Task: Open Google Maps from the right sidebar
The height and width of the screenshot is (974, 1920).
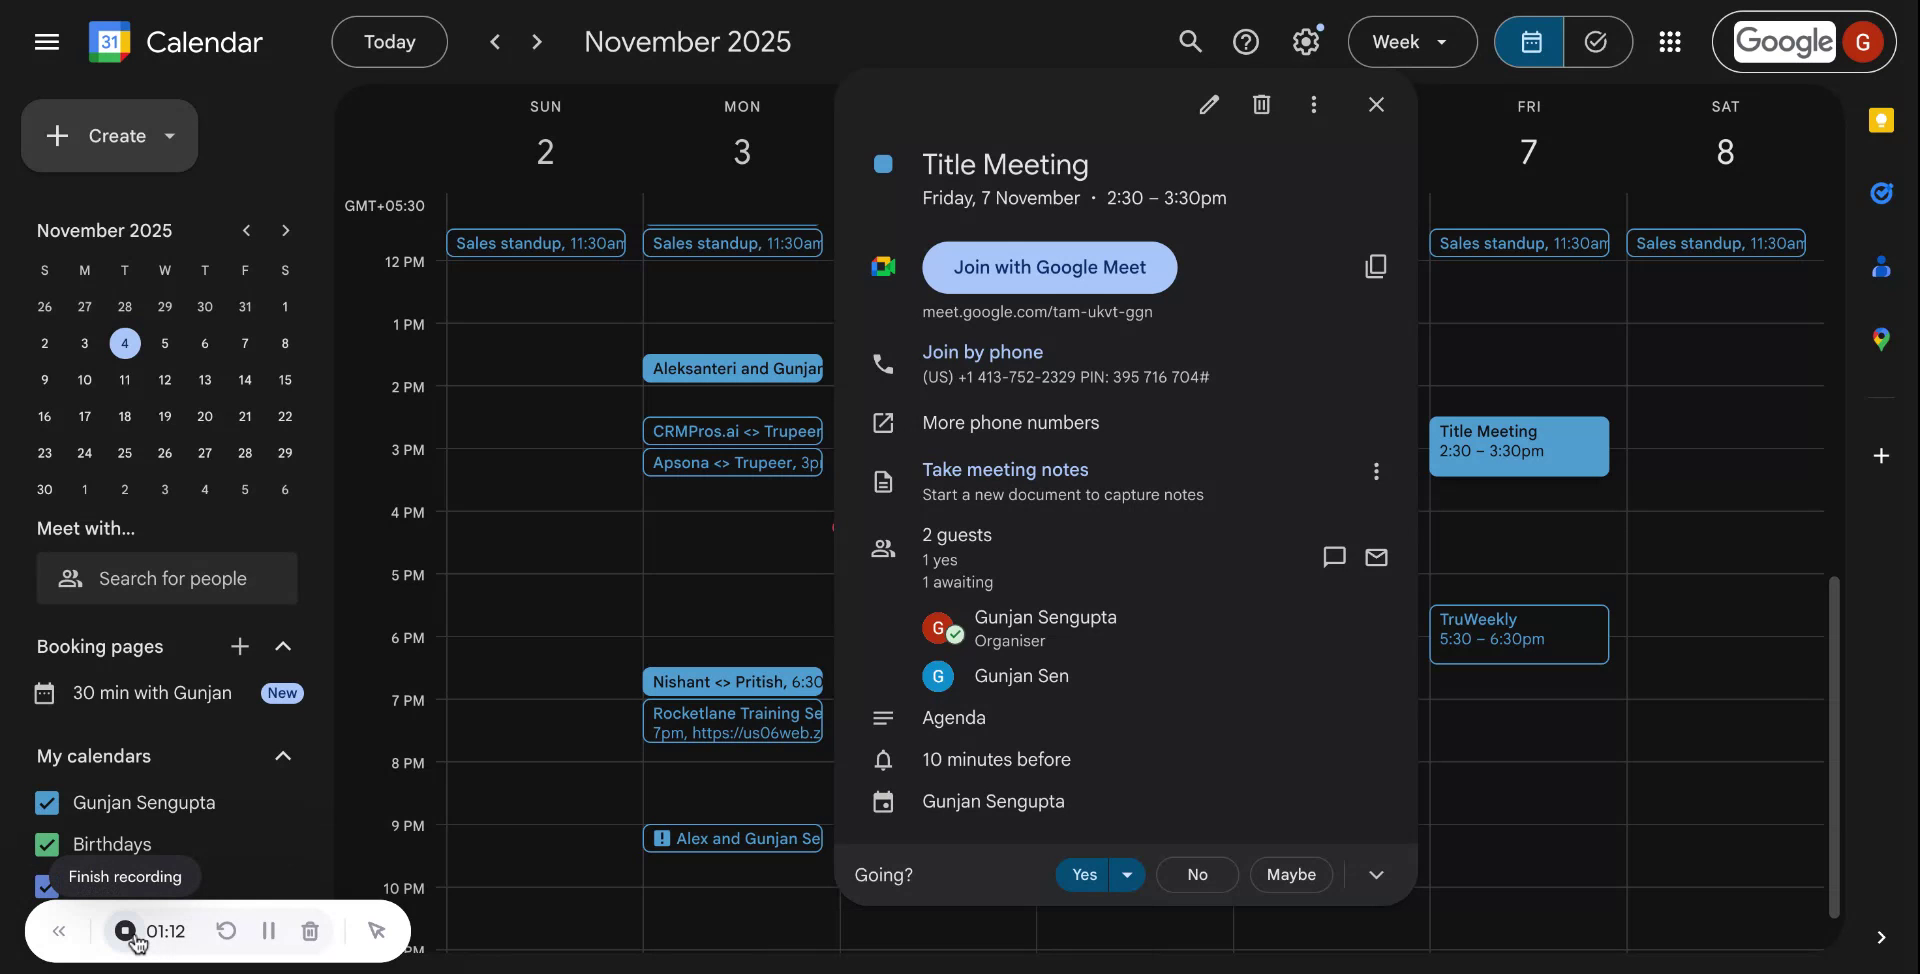Action: 1881,339
